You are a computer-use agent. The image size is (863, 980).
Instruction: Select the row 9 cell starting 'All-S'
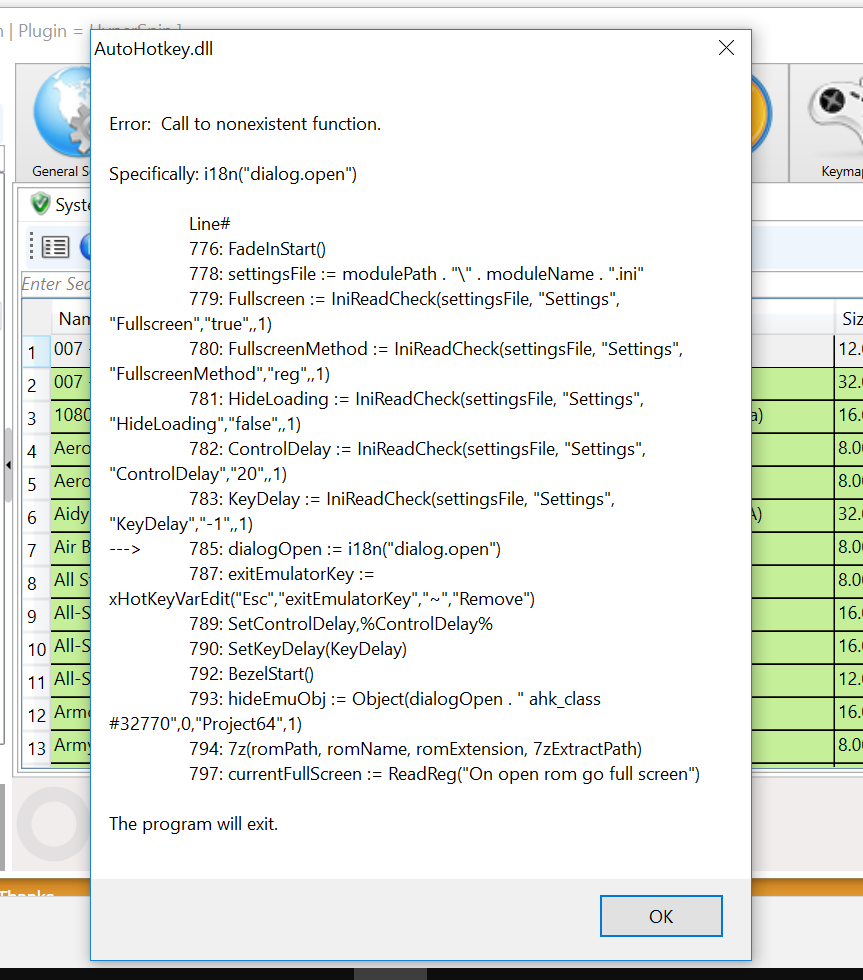point(71,614)
